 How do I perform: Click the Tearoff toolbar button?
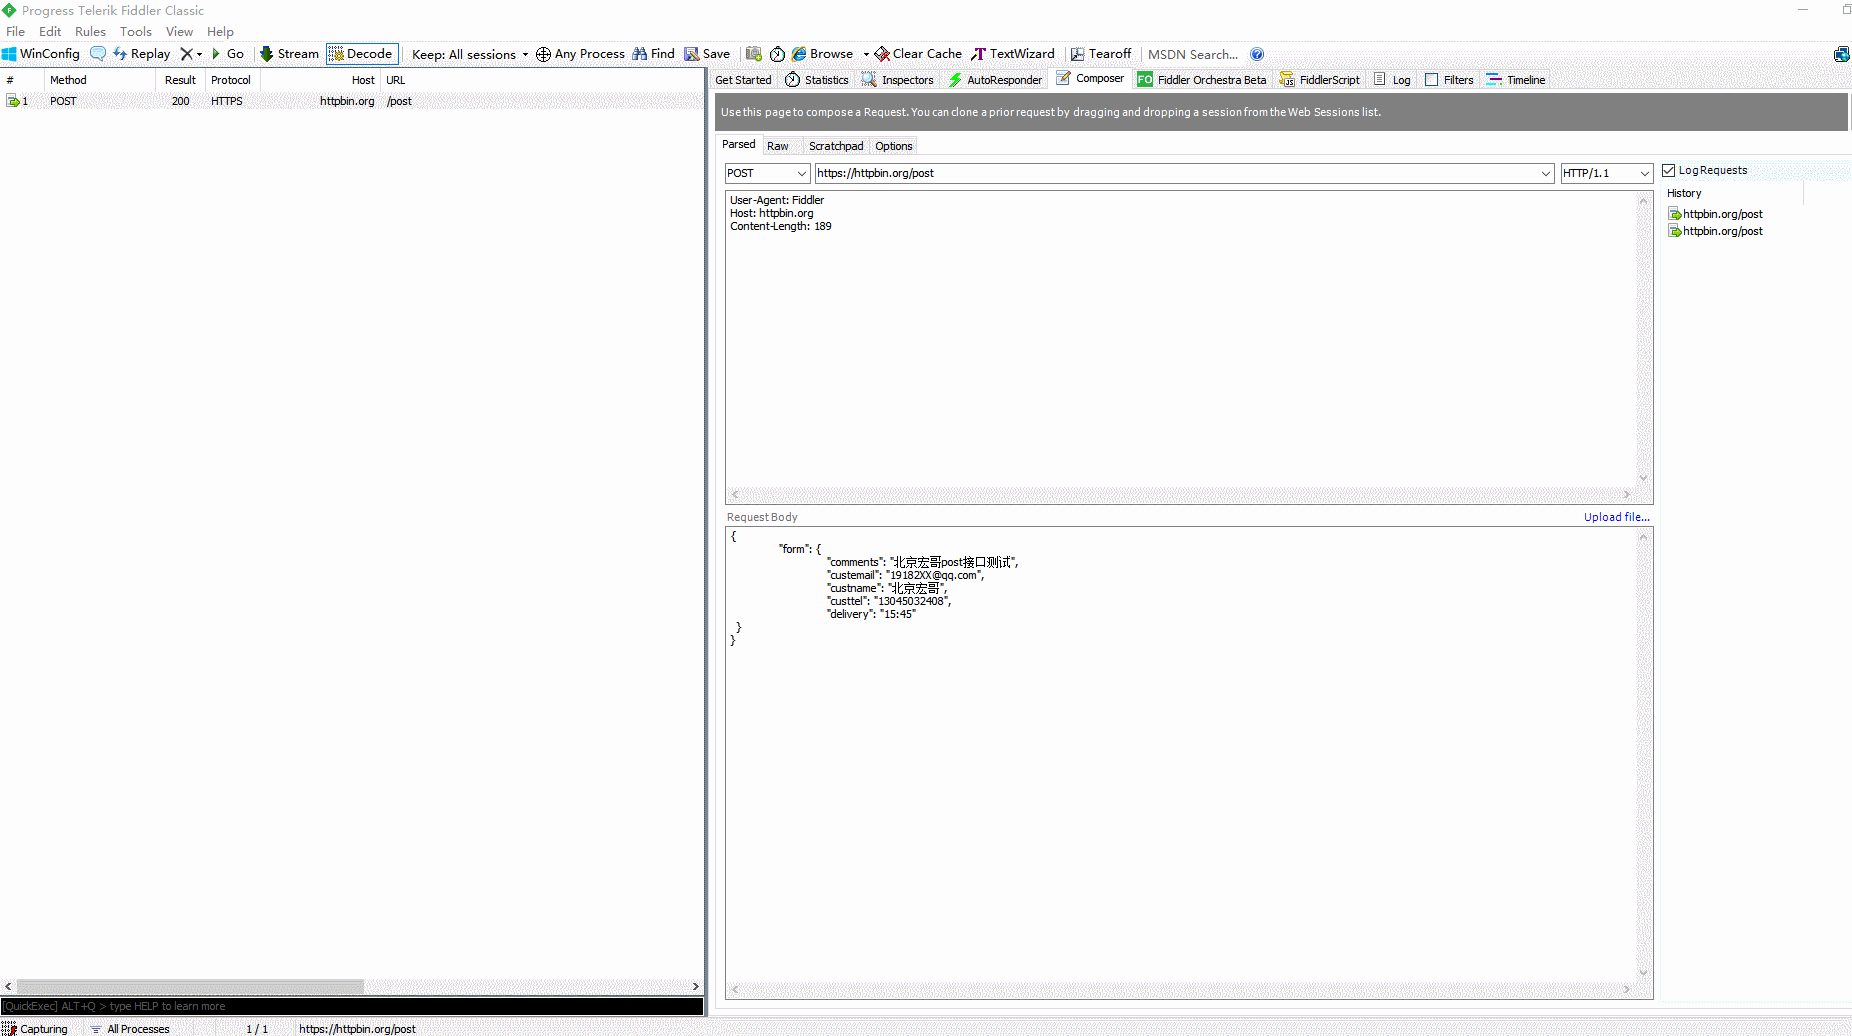tap(1100, 54)
